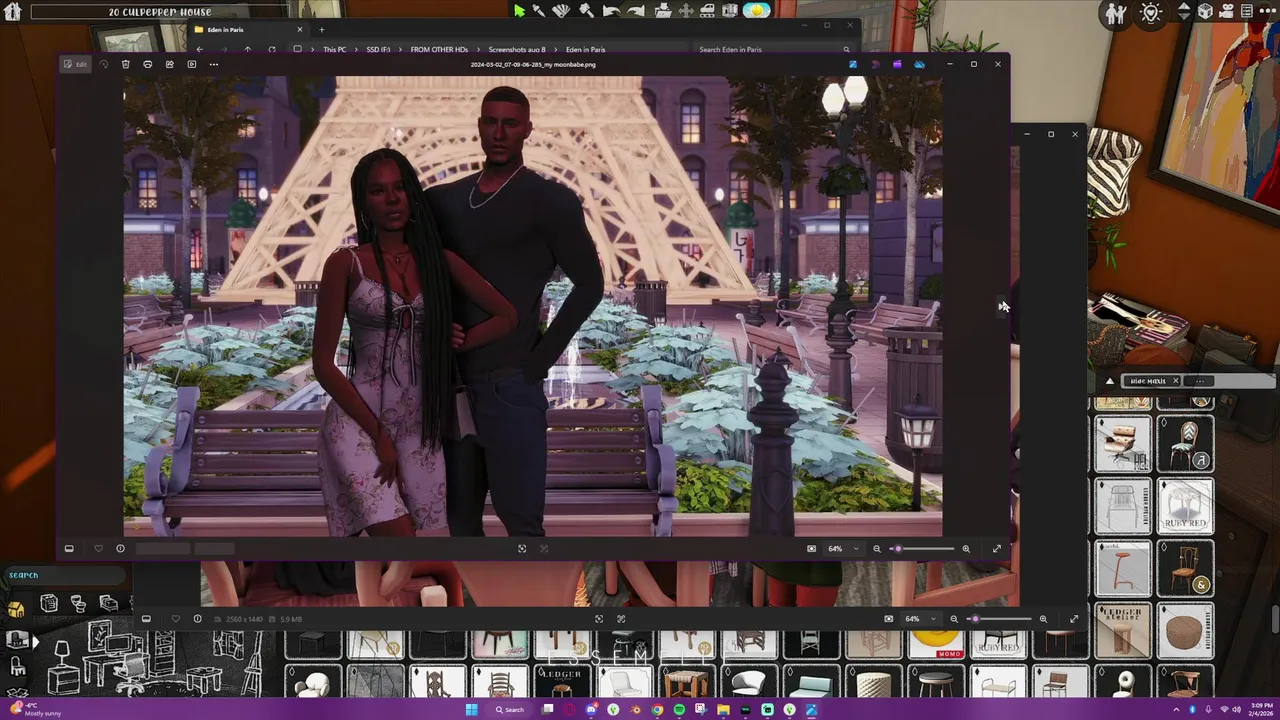Screen dimensions: 1280x720
Task: Focus the 'Search Eden in Paris' field
Action: pyautogui.click(x=774, y=49)
